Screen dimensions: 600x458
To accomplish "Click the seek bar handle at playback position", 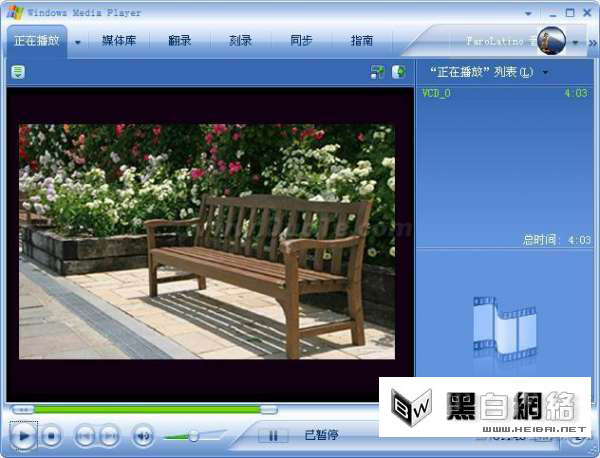I will pyautogui.click(x=269, y=410).
